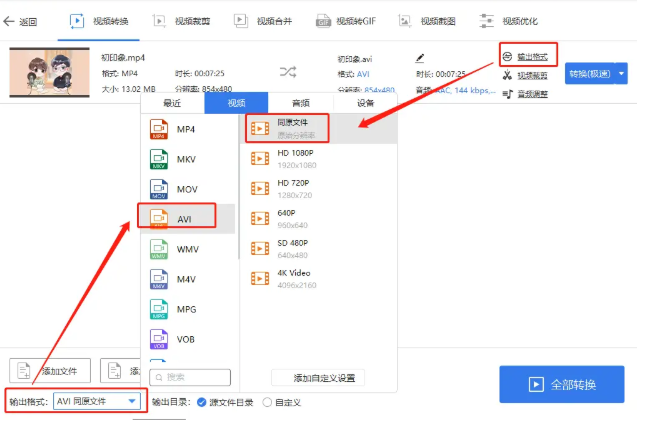
Task: Open the 输出格式 AVI 同原文件 dropdown
Action: (97, 401)
